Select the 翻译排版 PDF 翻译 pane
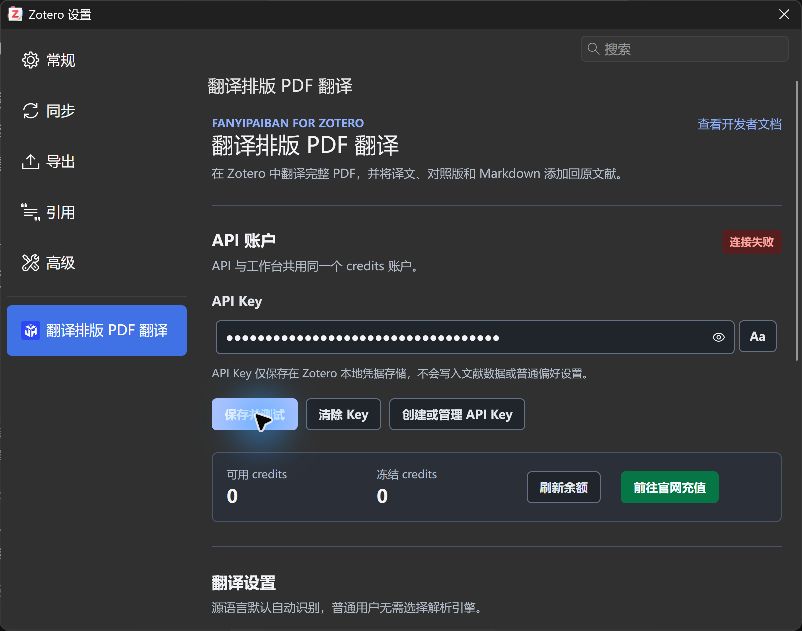 point(97,330)
